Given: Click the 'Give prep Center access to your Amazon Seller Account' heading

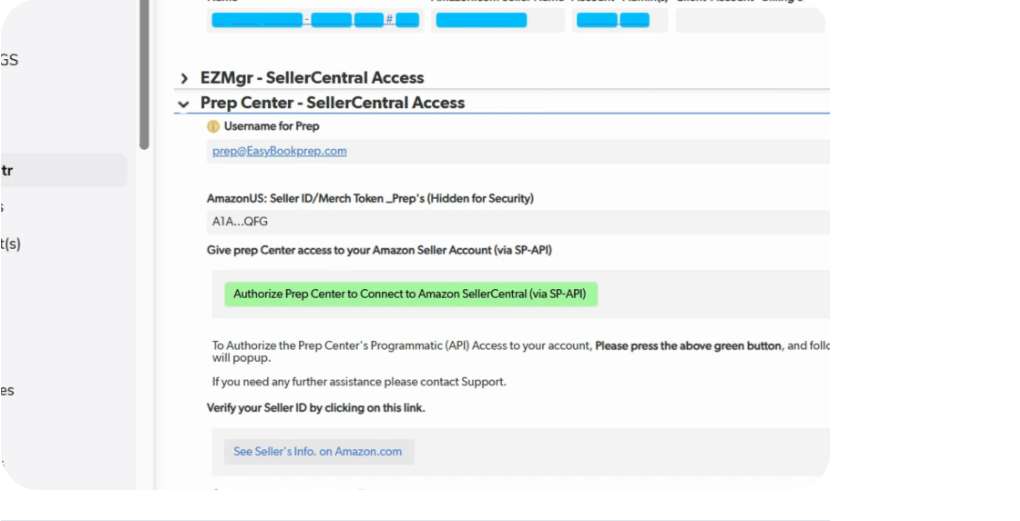Looking at the screenshot, I should (x=379, y=250).
